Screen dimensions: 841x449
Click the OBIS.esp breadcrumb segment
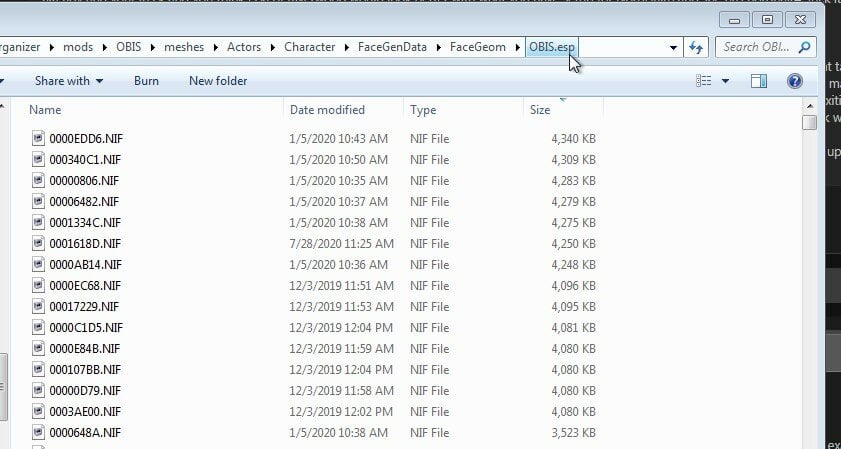552,47
